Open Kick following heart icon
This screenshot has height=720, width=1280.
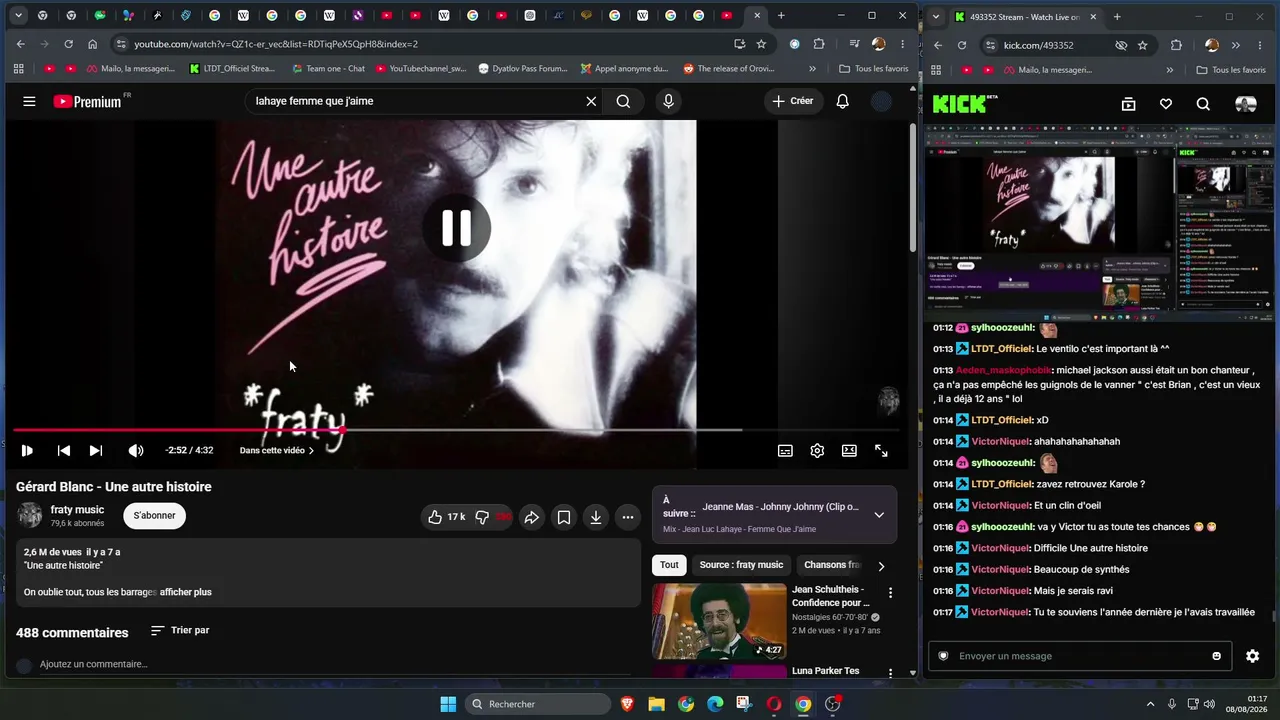tap(1165, 104)
